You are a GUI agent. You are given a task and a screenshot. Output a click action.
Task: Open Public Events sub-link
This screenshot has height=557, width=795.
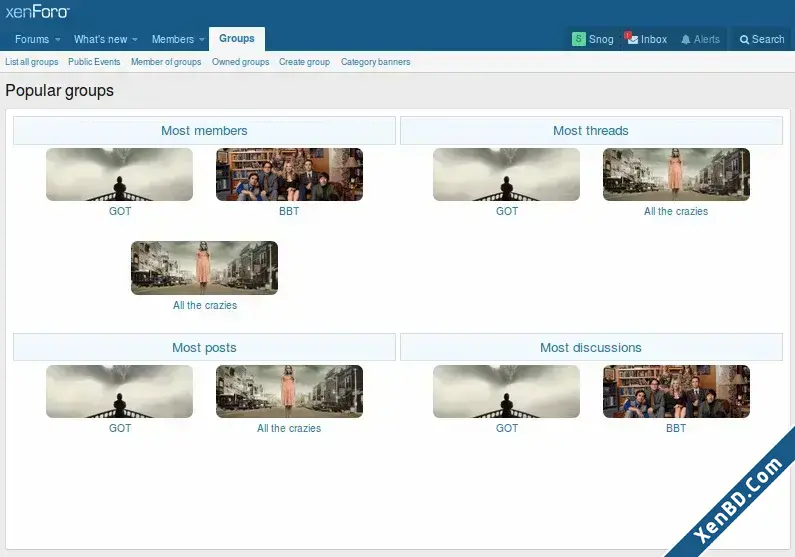point(94,62)
